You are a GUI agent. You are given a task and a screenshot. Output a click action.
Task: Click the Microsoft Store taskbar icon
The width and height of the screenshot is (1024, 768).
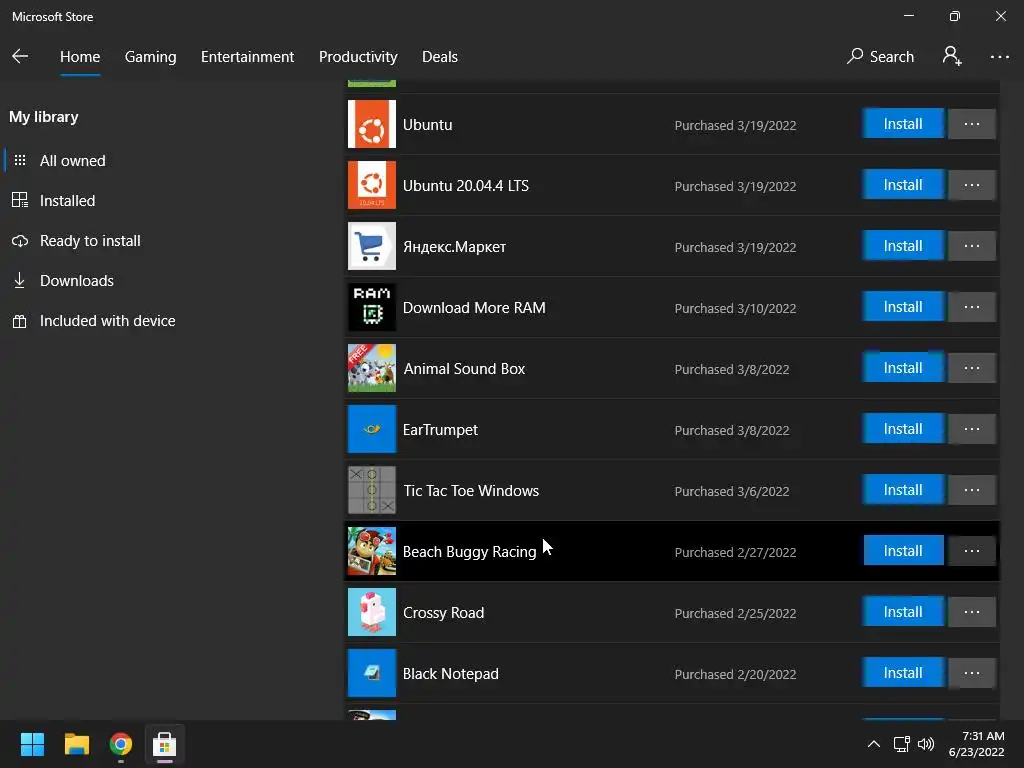[x=165, y=744]
